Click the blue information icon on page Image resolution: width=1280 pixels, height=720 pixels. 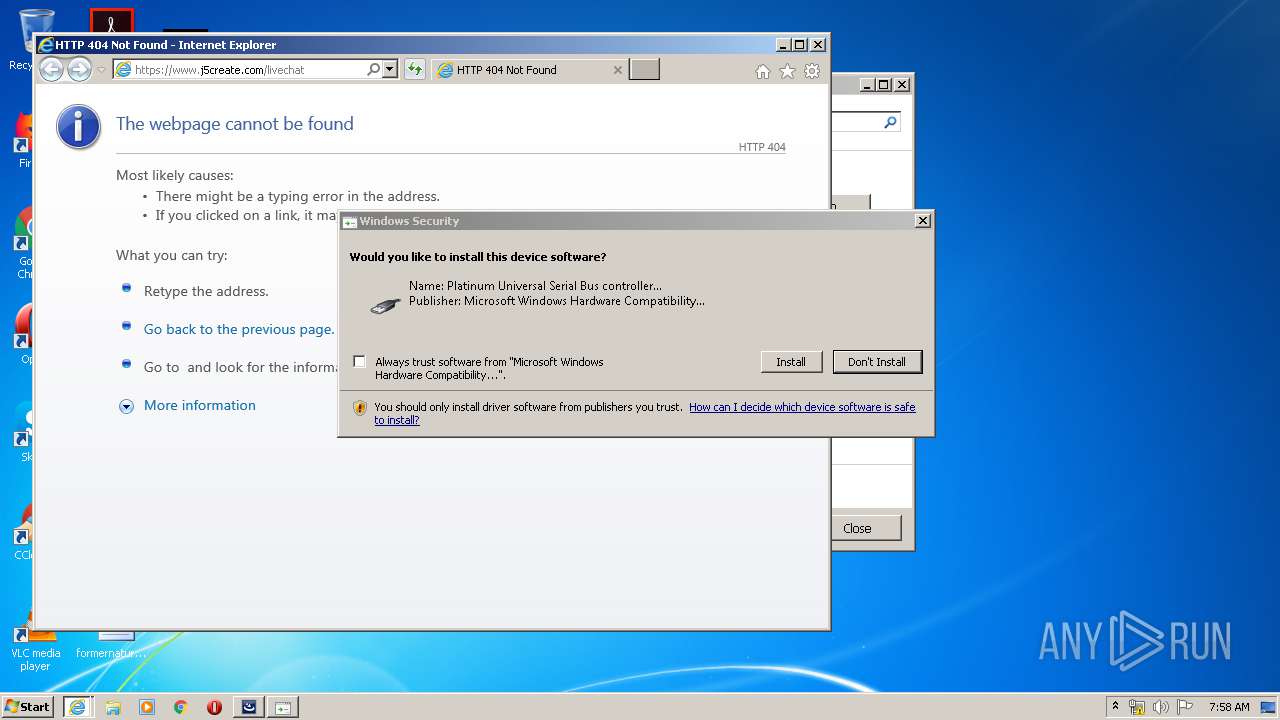coord(79,127)
